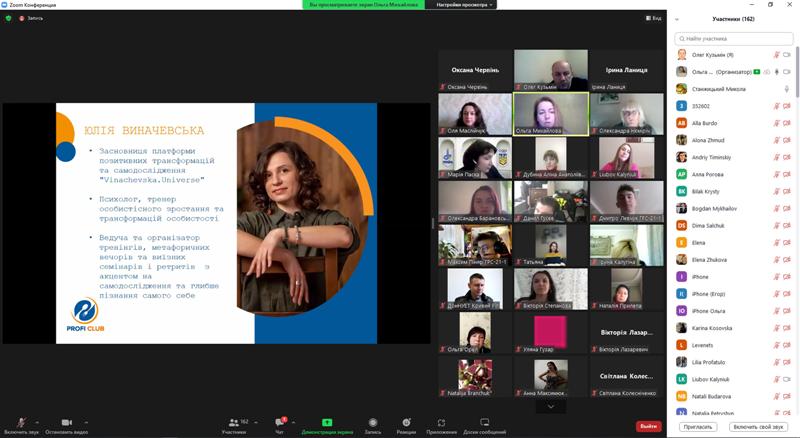Screen dimensions: 800x438
Task: Open the Reactions (Реакции) menu
Action: [406, 424]
